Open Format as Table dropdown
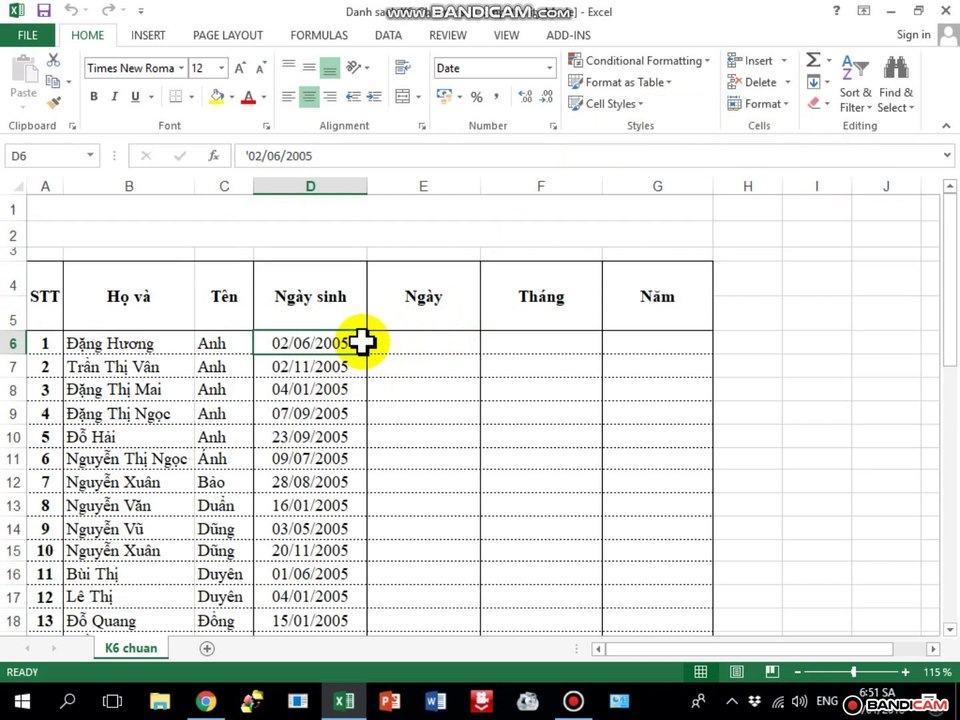The height and width of the screenshot is (720, 960). [620, 82]
